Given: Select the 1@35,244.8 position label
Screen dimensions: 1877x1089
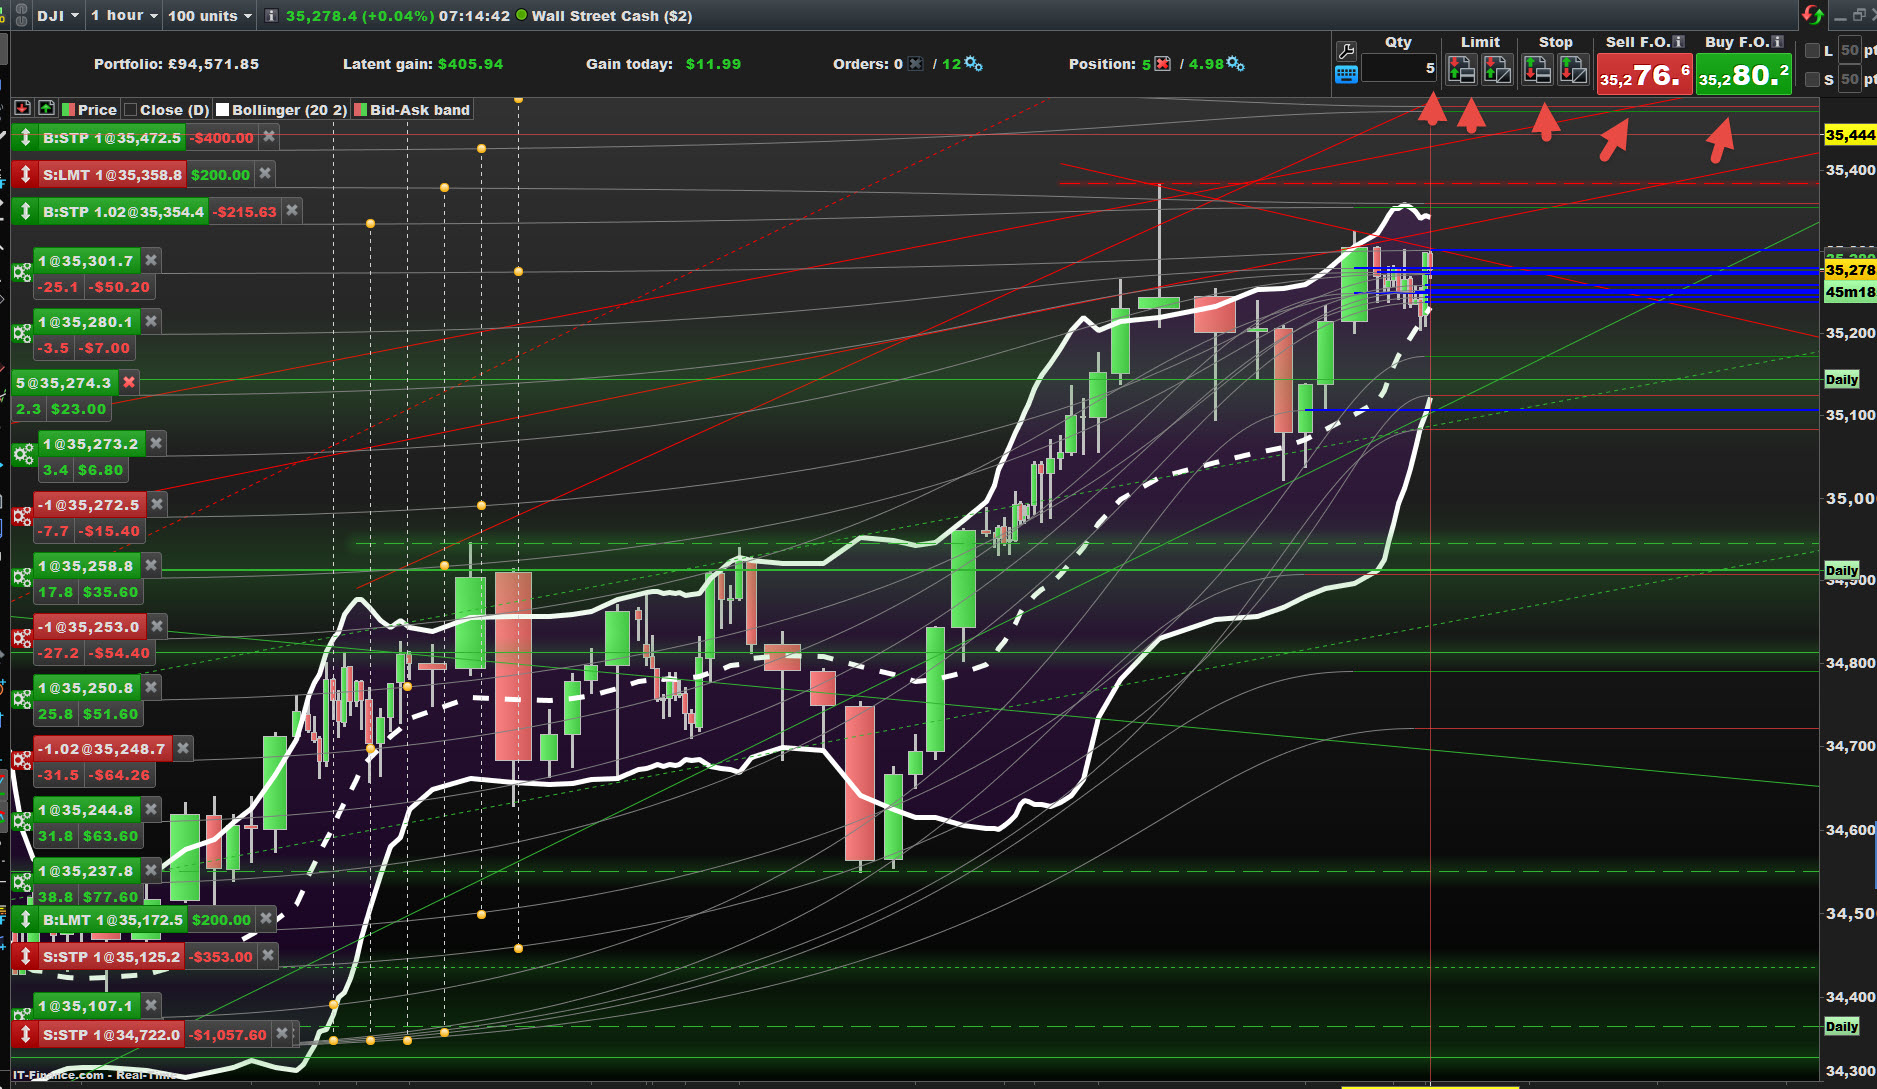Looking at the screenshot, I should (86, 810).
